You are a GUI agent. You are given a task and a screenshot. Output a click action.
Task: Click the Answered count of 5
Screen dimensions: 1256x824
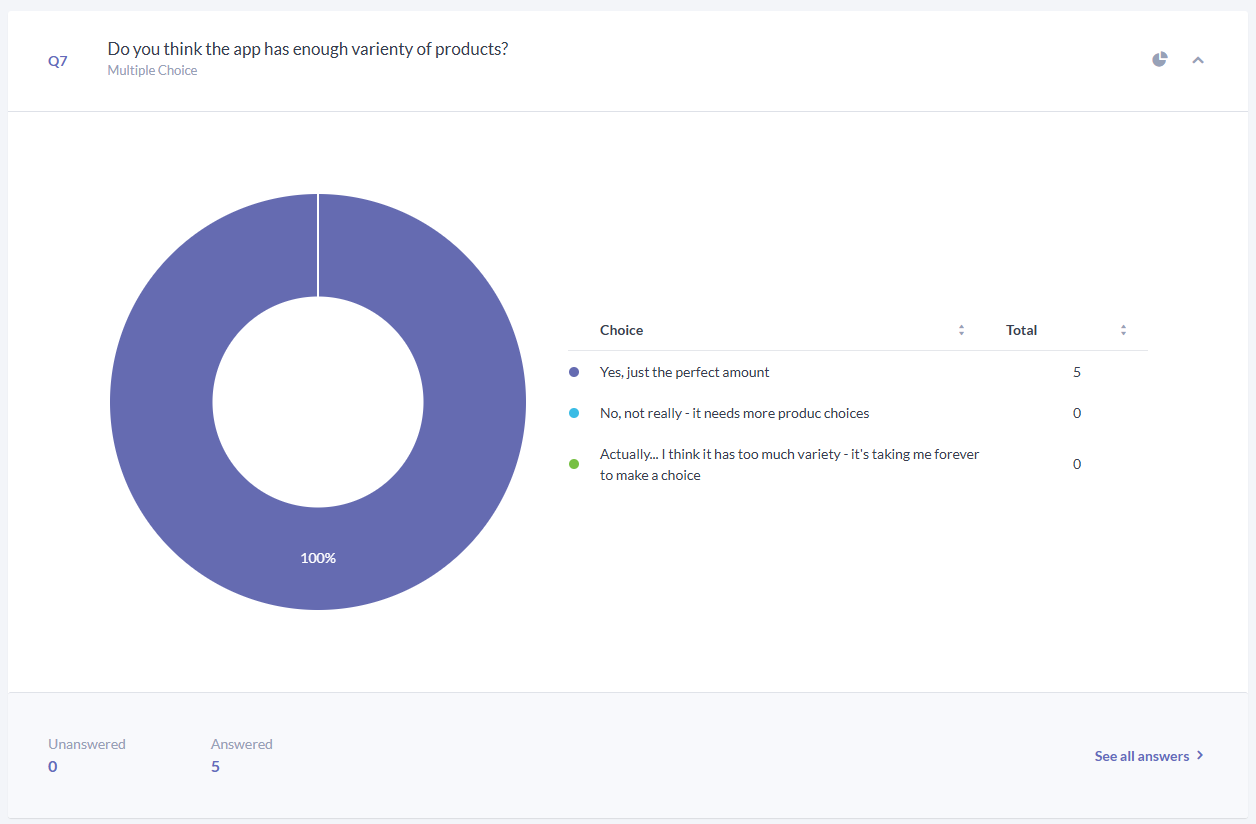[x=215, y=766]
